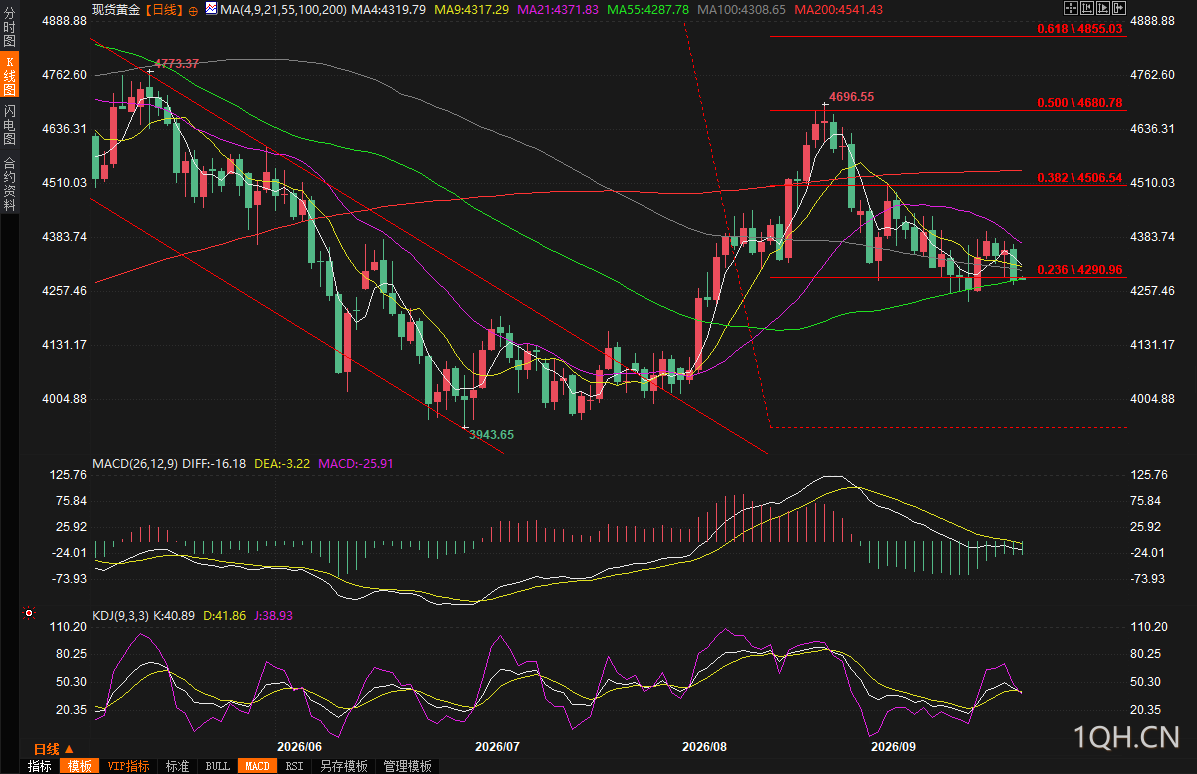
Task: Click the J:38.93 value in KDJ
Action: pyautogui.click(x=273, y=615)
